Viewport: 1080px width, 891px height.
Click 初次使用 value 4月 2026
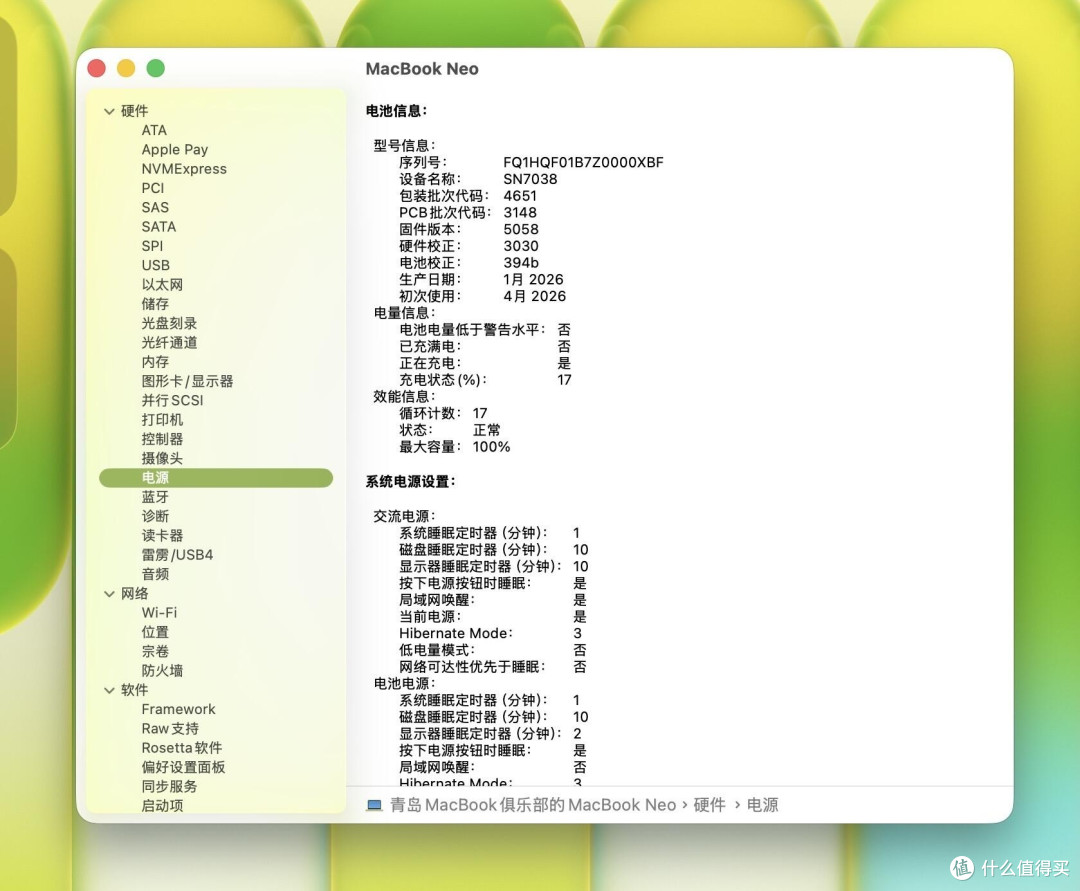pos(534,296)
